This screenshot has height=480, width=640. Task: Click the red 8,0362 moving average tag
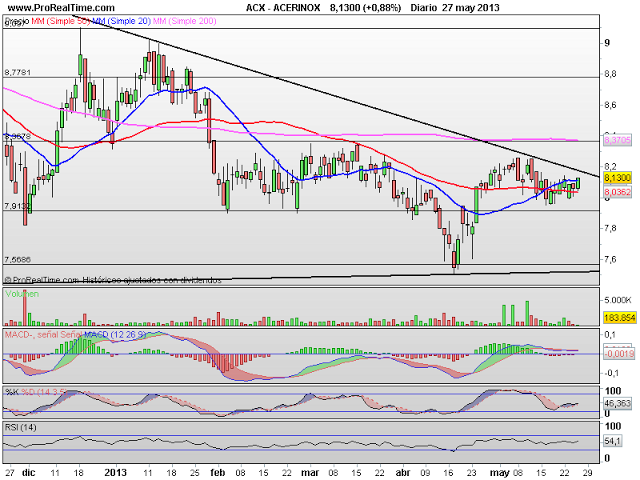(x=618, y=192)
